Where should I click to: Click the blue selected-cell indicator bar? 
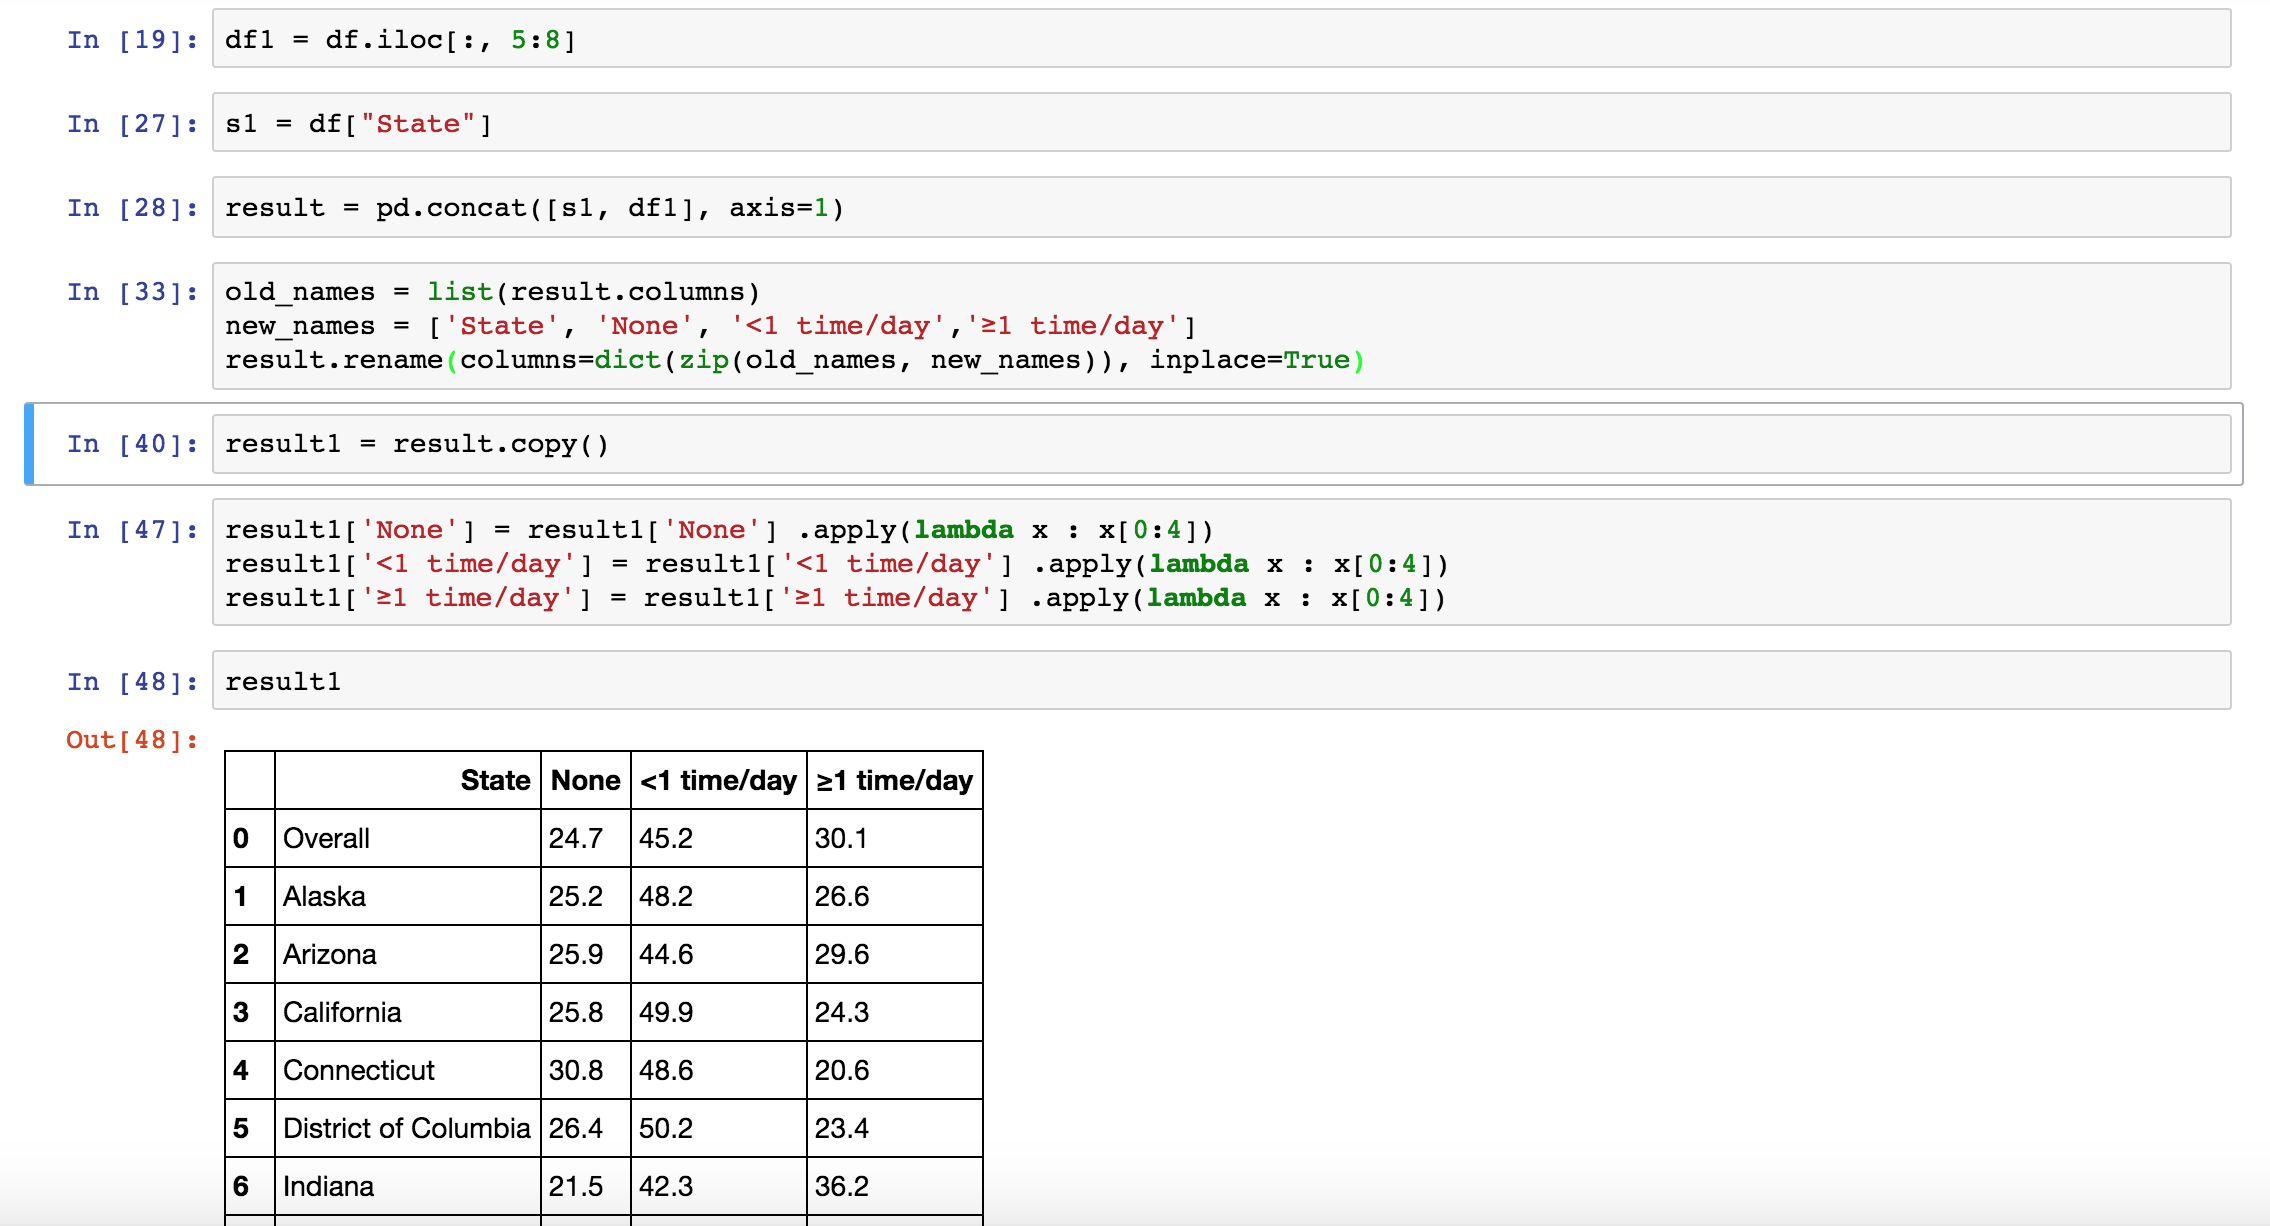point(29,444)
